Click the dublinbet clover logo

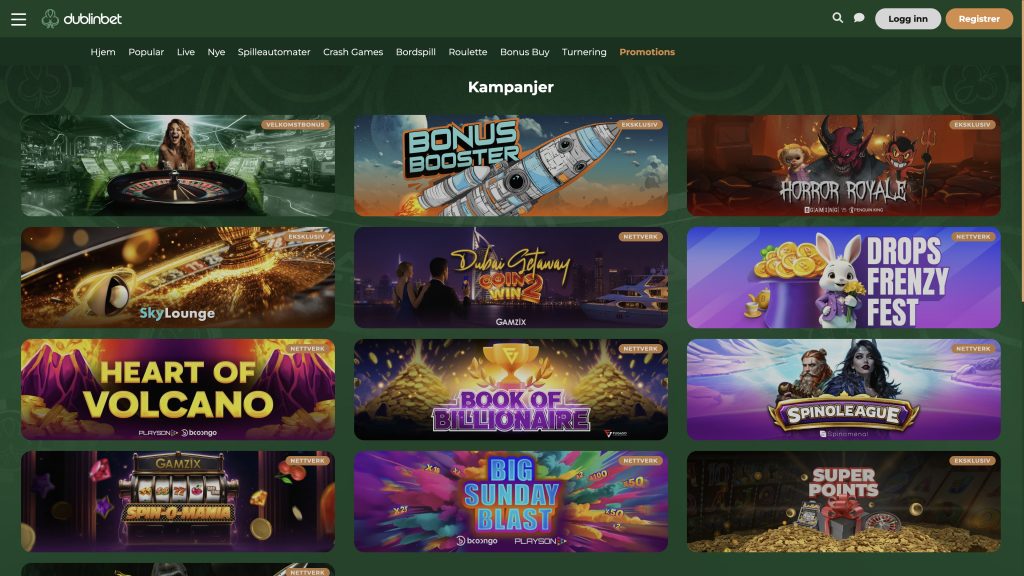(x=82, y=19)
